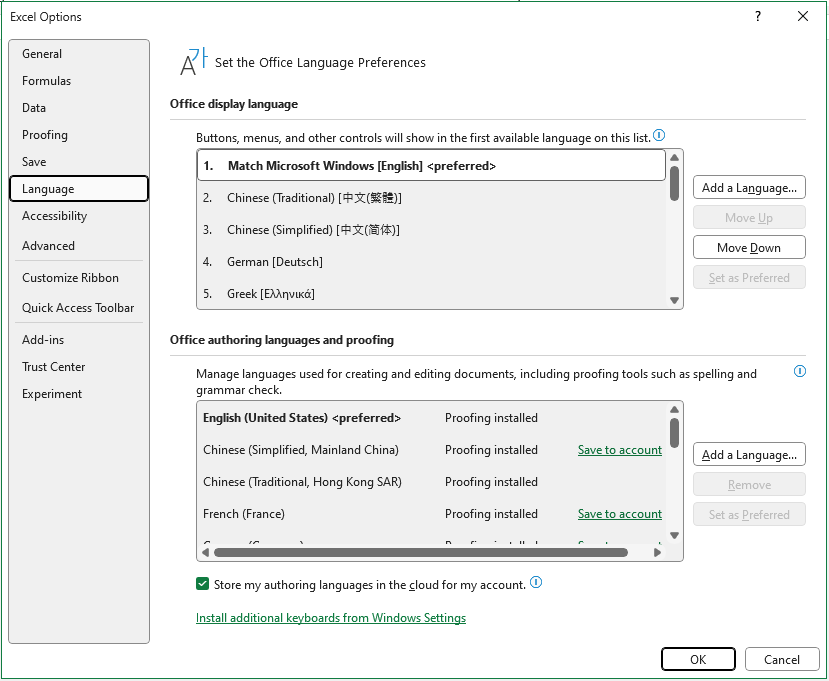829x681 pixels.
Task: Click the info icon beside authoring languages description
Action: [x=799, y=371]
